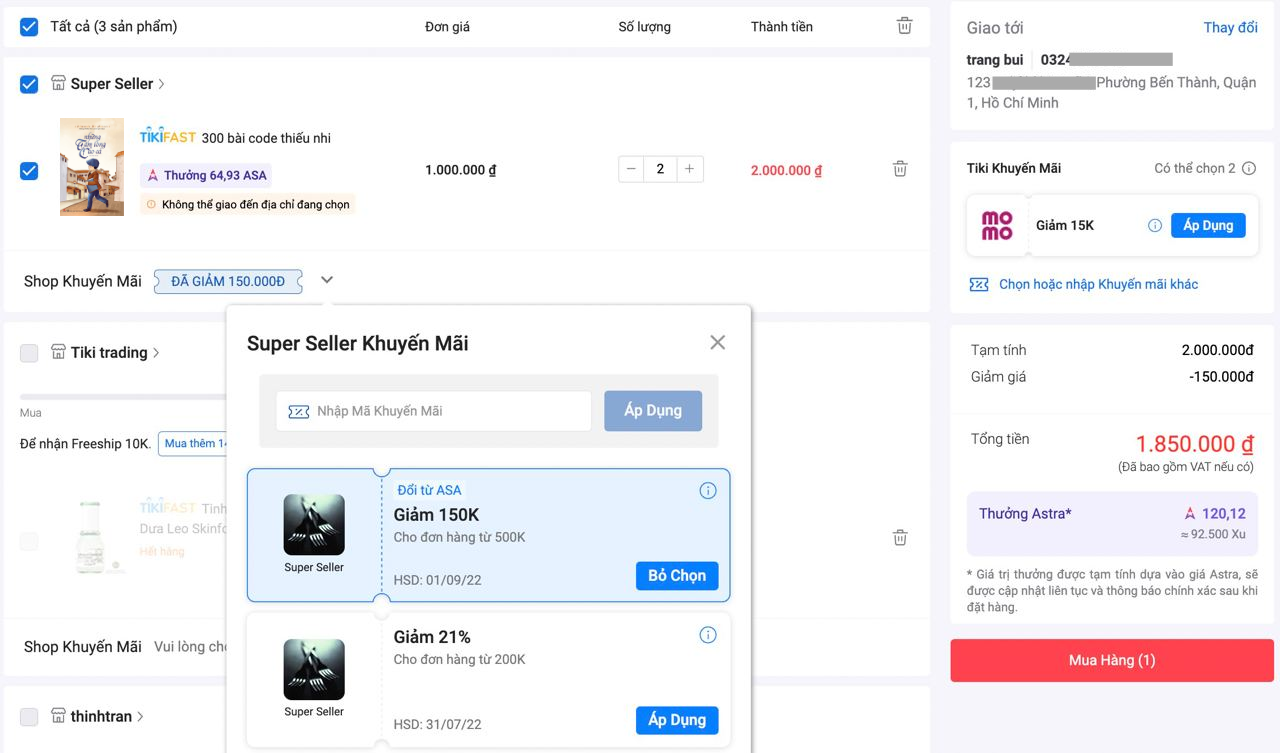Click the ticket icon beside Chọn hoặc nhập Khuyến mãi khác
Image resolution: width=1280 pixels, height=753 pixels.
tap(979, 285)
